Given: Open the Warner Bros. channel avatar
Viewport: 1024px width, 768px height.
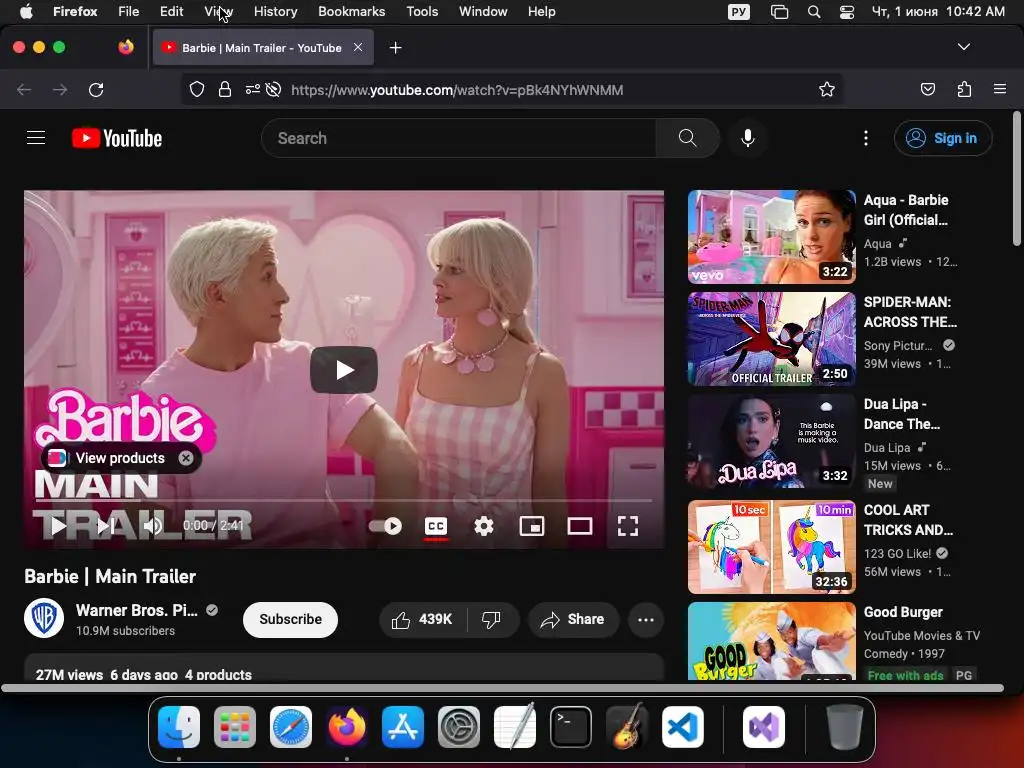Looking at the screenshot, I should [x=44, y=618].
